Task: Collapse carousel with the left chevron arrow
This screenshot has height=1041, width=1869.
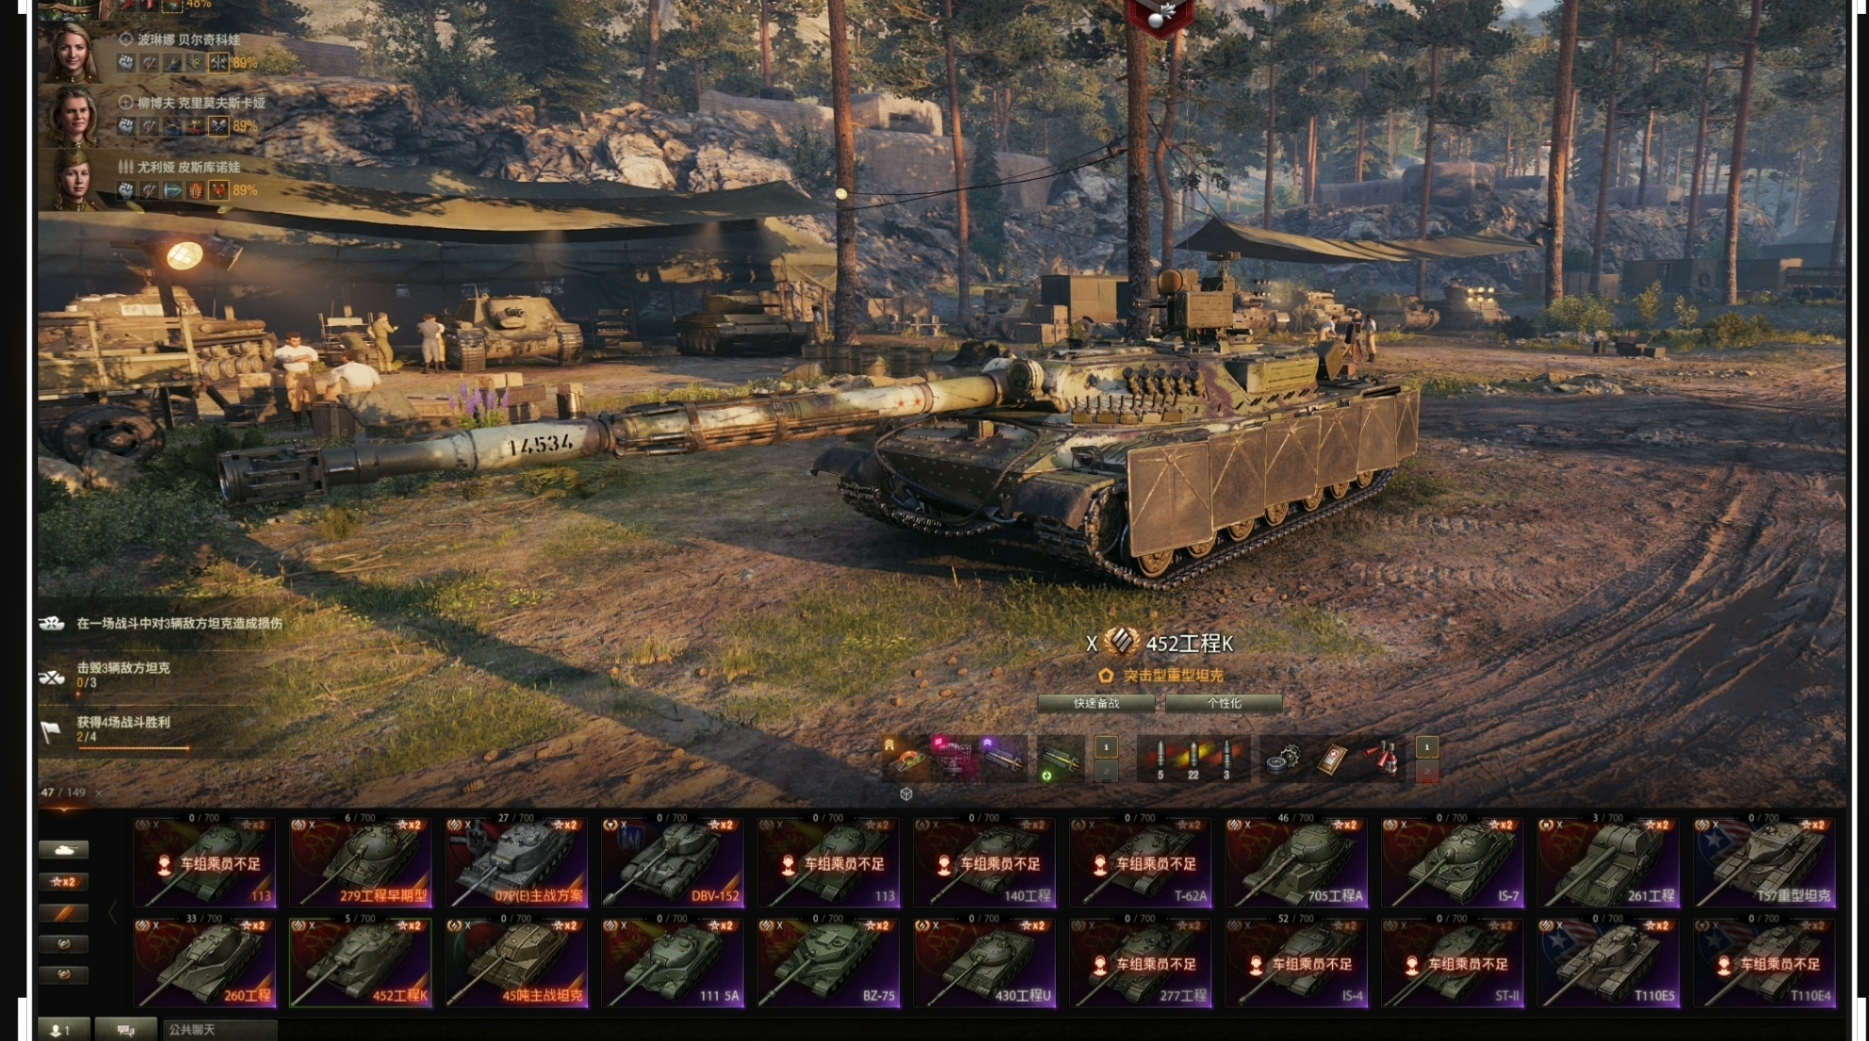Action: point(112,912)
